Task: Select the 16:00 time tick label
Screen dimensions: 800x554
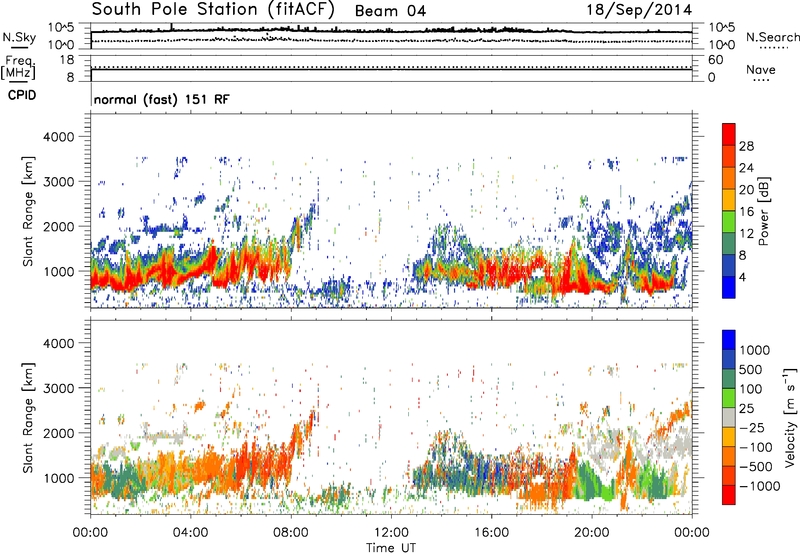Action: 491,533
